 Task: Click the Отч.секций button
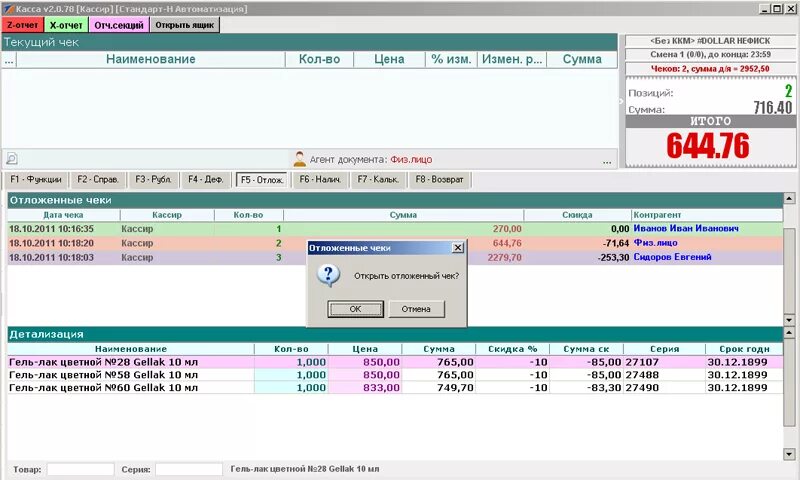click(119, 24)
